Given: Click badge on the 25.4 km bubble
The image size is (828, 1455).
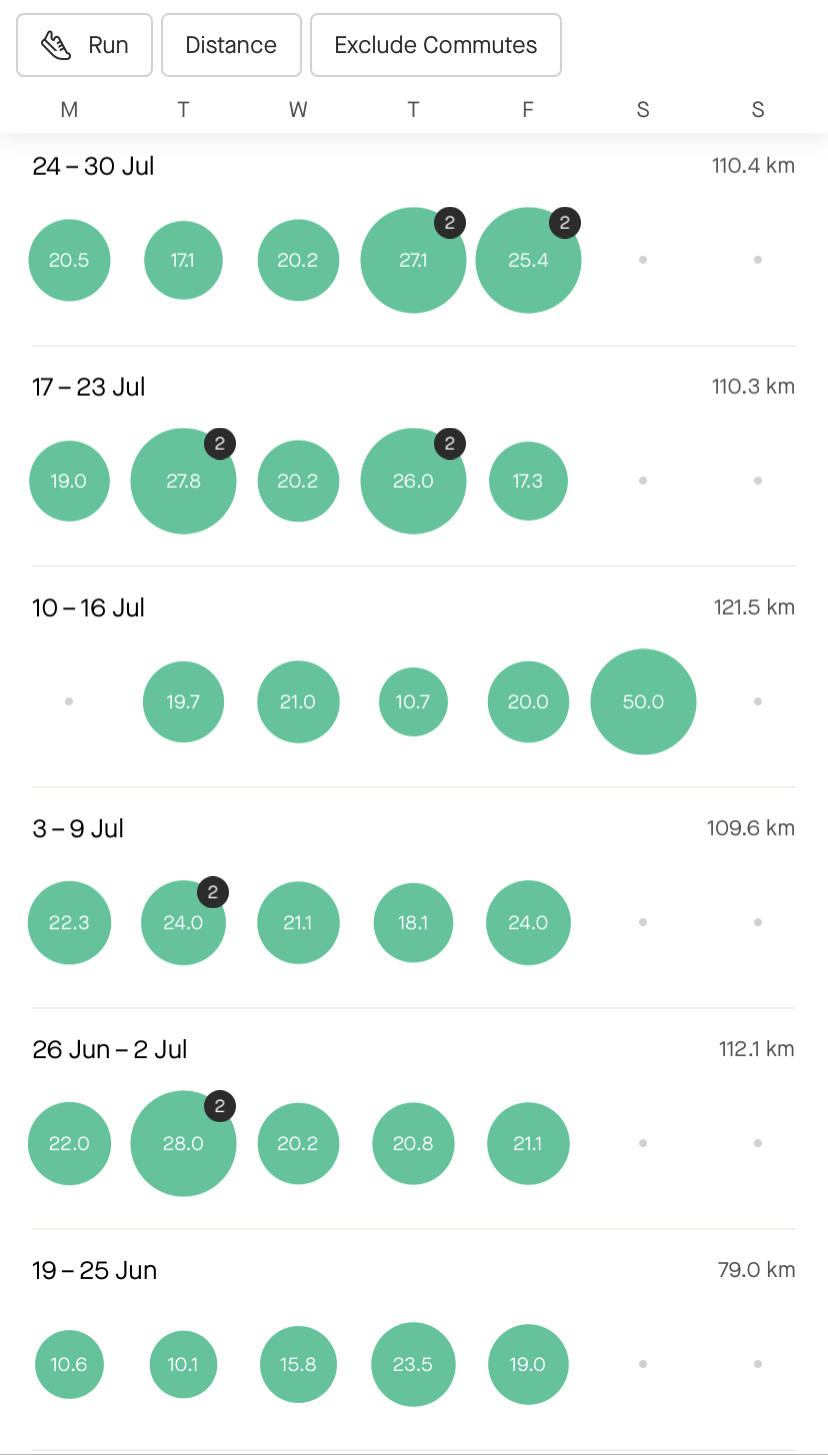Looking at the screenshot, I should tap(565, 223).
